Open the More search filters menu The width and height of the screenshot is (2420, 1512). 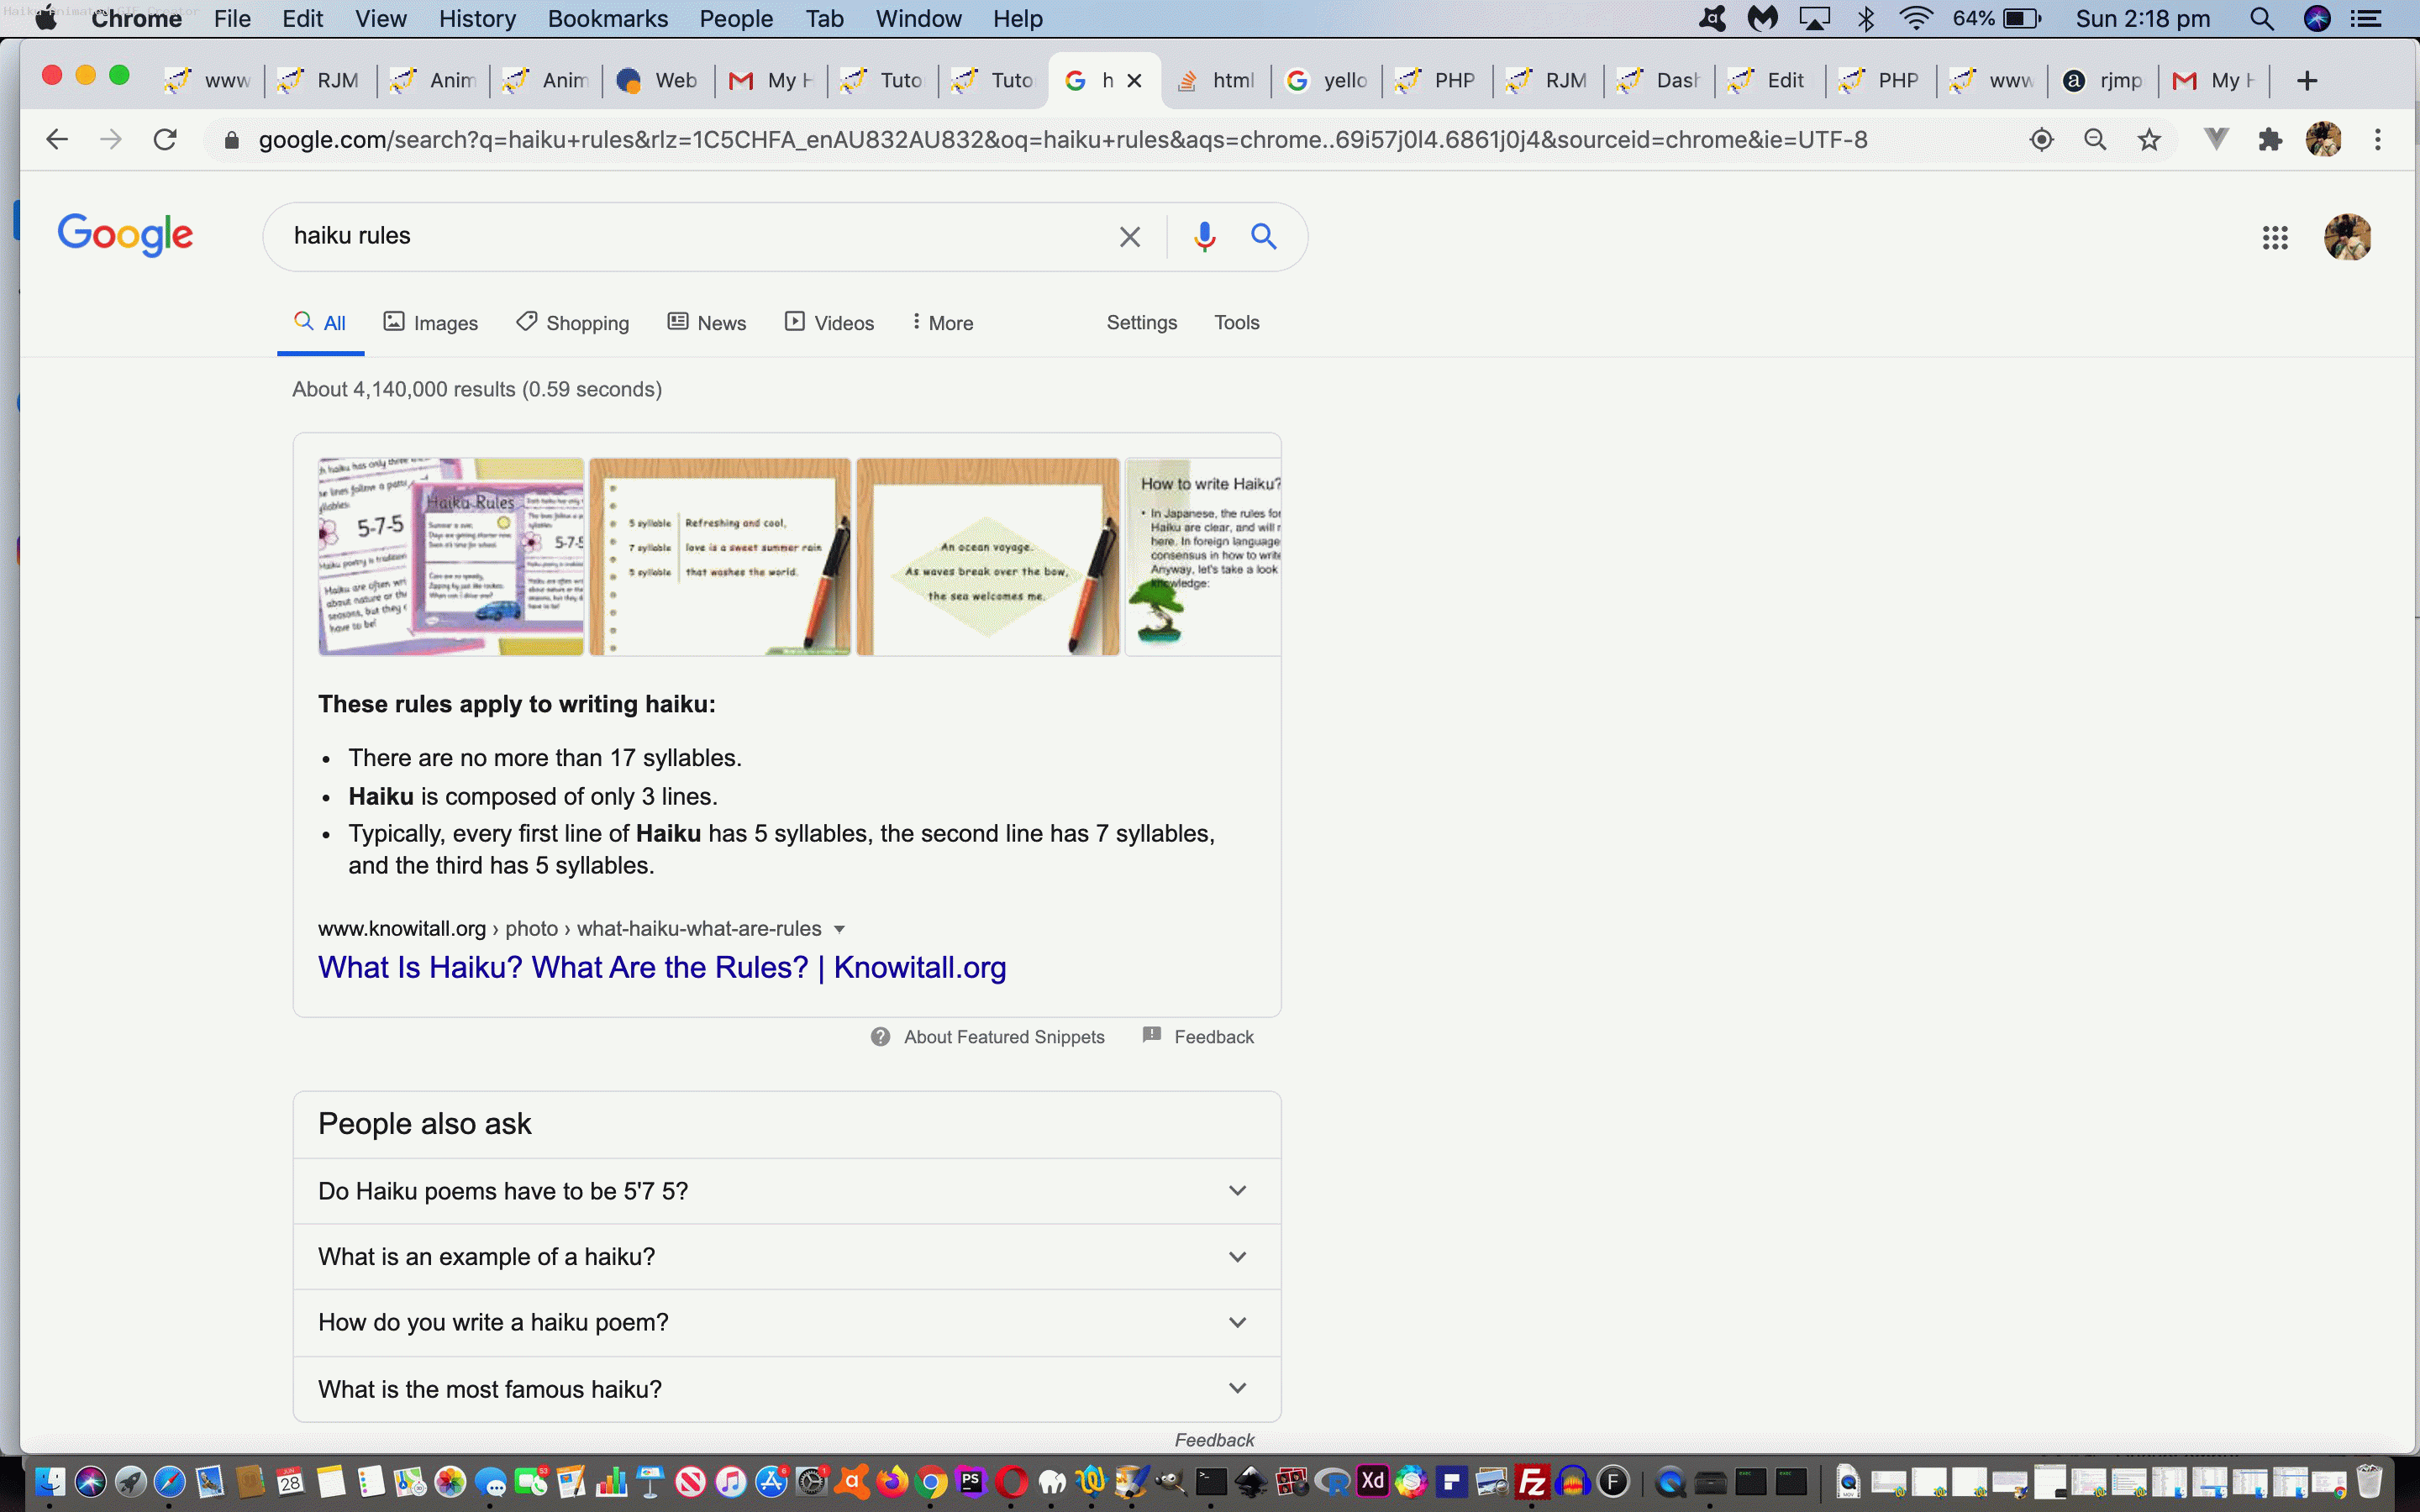point(942,323)
